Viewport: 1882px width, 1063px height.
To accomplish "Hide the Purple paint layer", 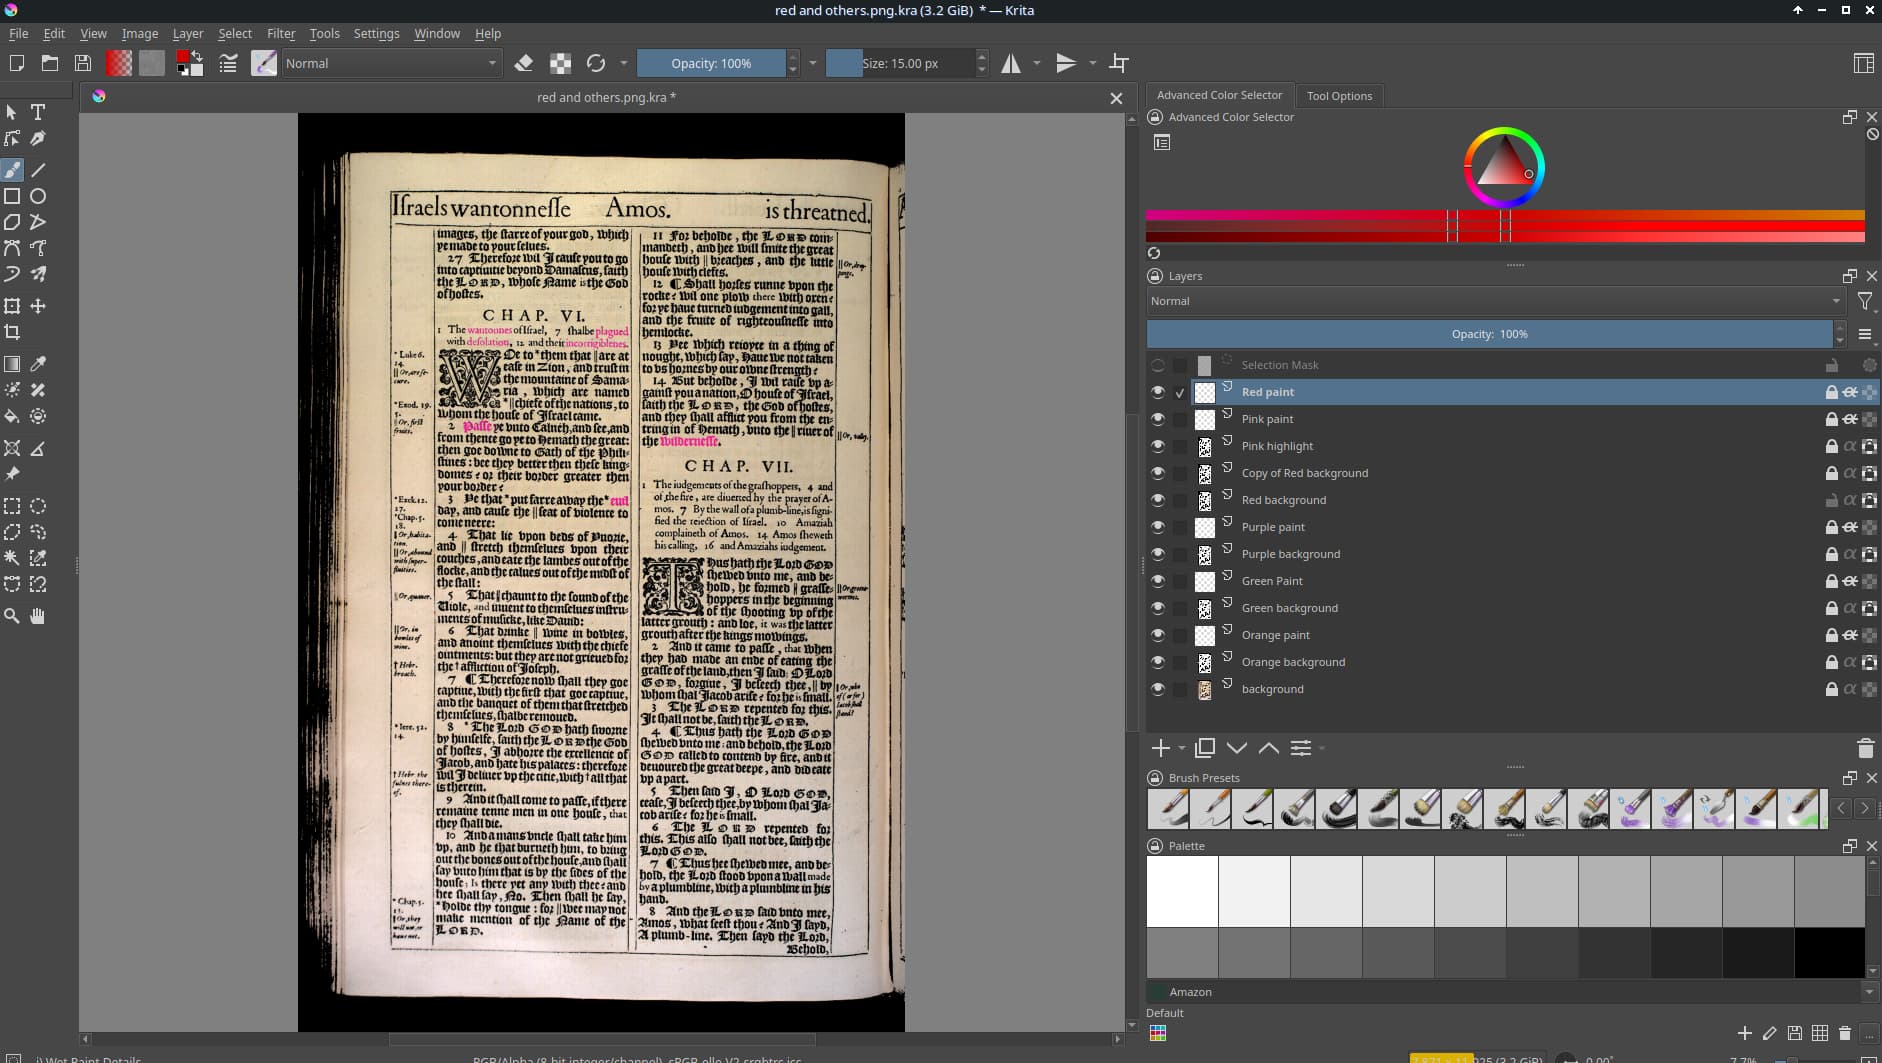I will click(1158, 527).
